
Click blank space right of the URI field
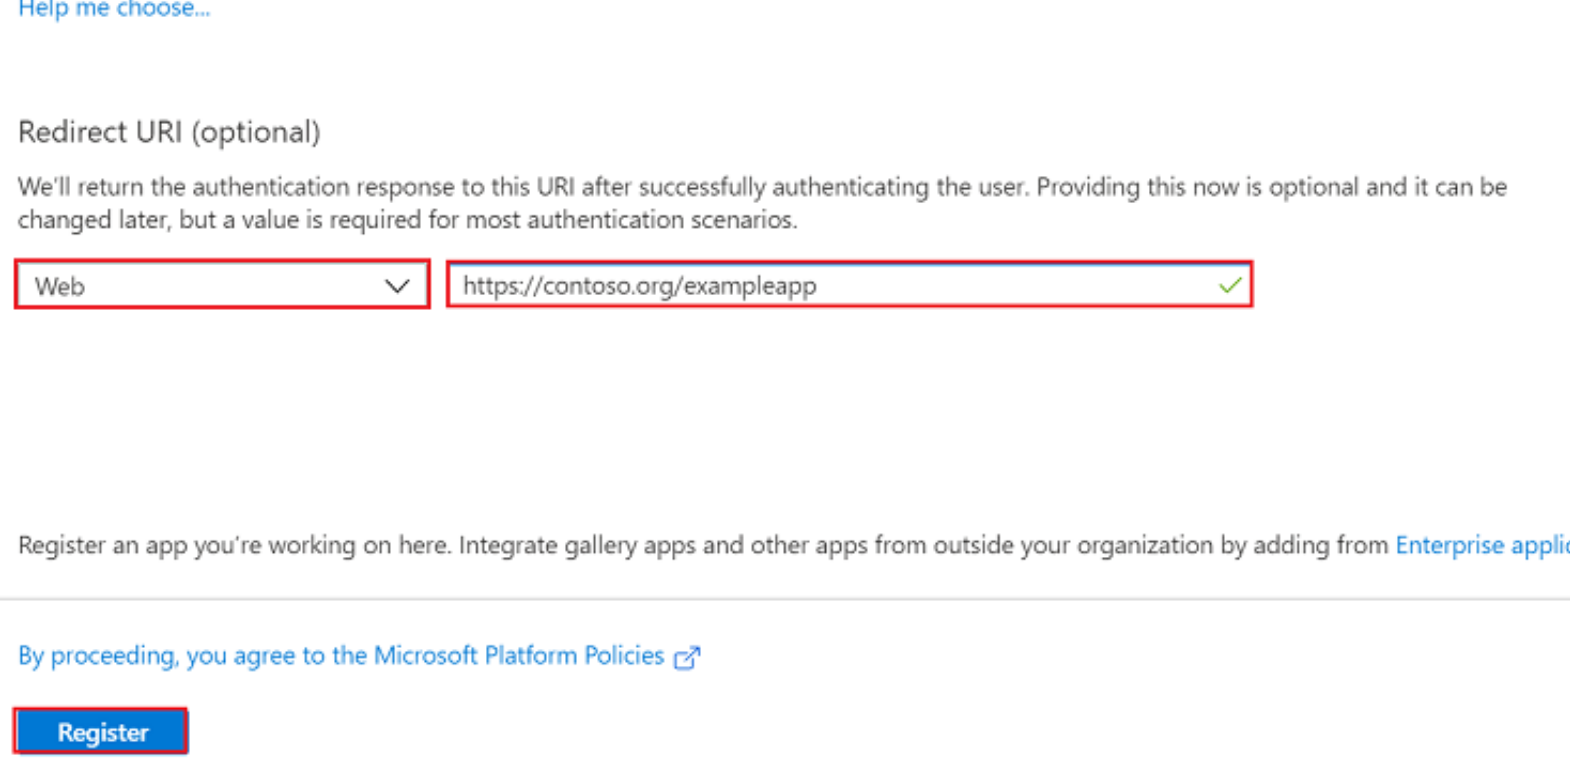(x=1400, y=285)
